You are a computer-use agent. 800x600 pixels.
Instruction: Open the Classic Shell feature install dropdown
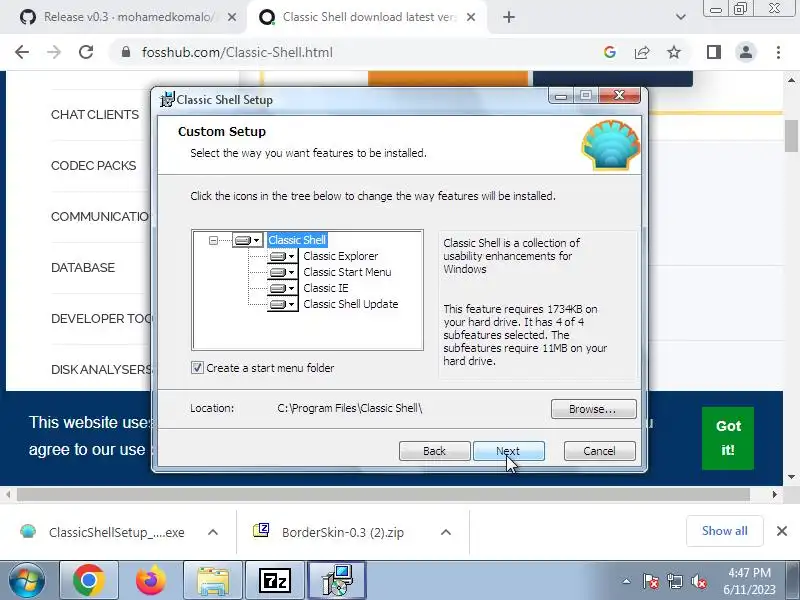tap(248, 240)
